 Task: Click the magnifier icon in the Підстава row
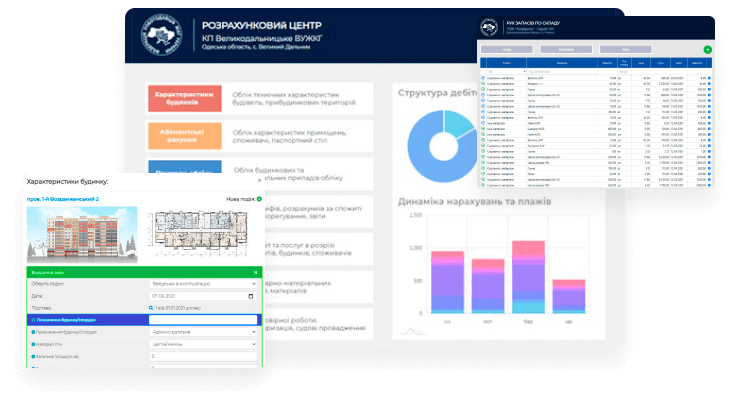tap(151, 308)
